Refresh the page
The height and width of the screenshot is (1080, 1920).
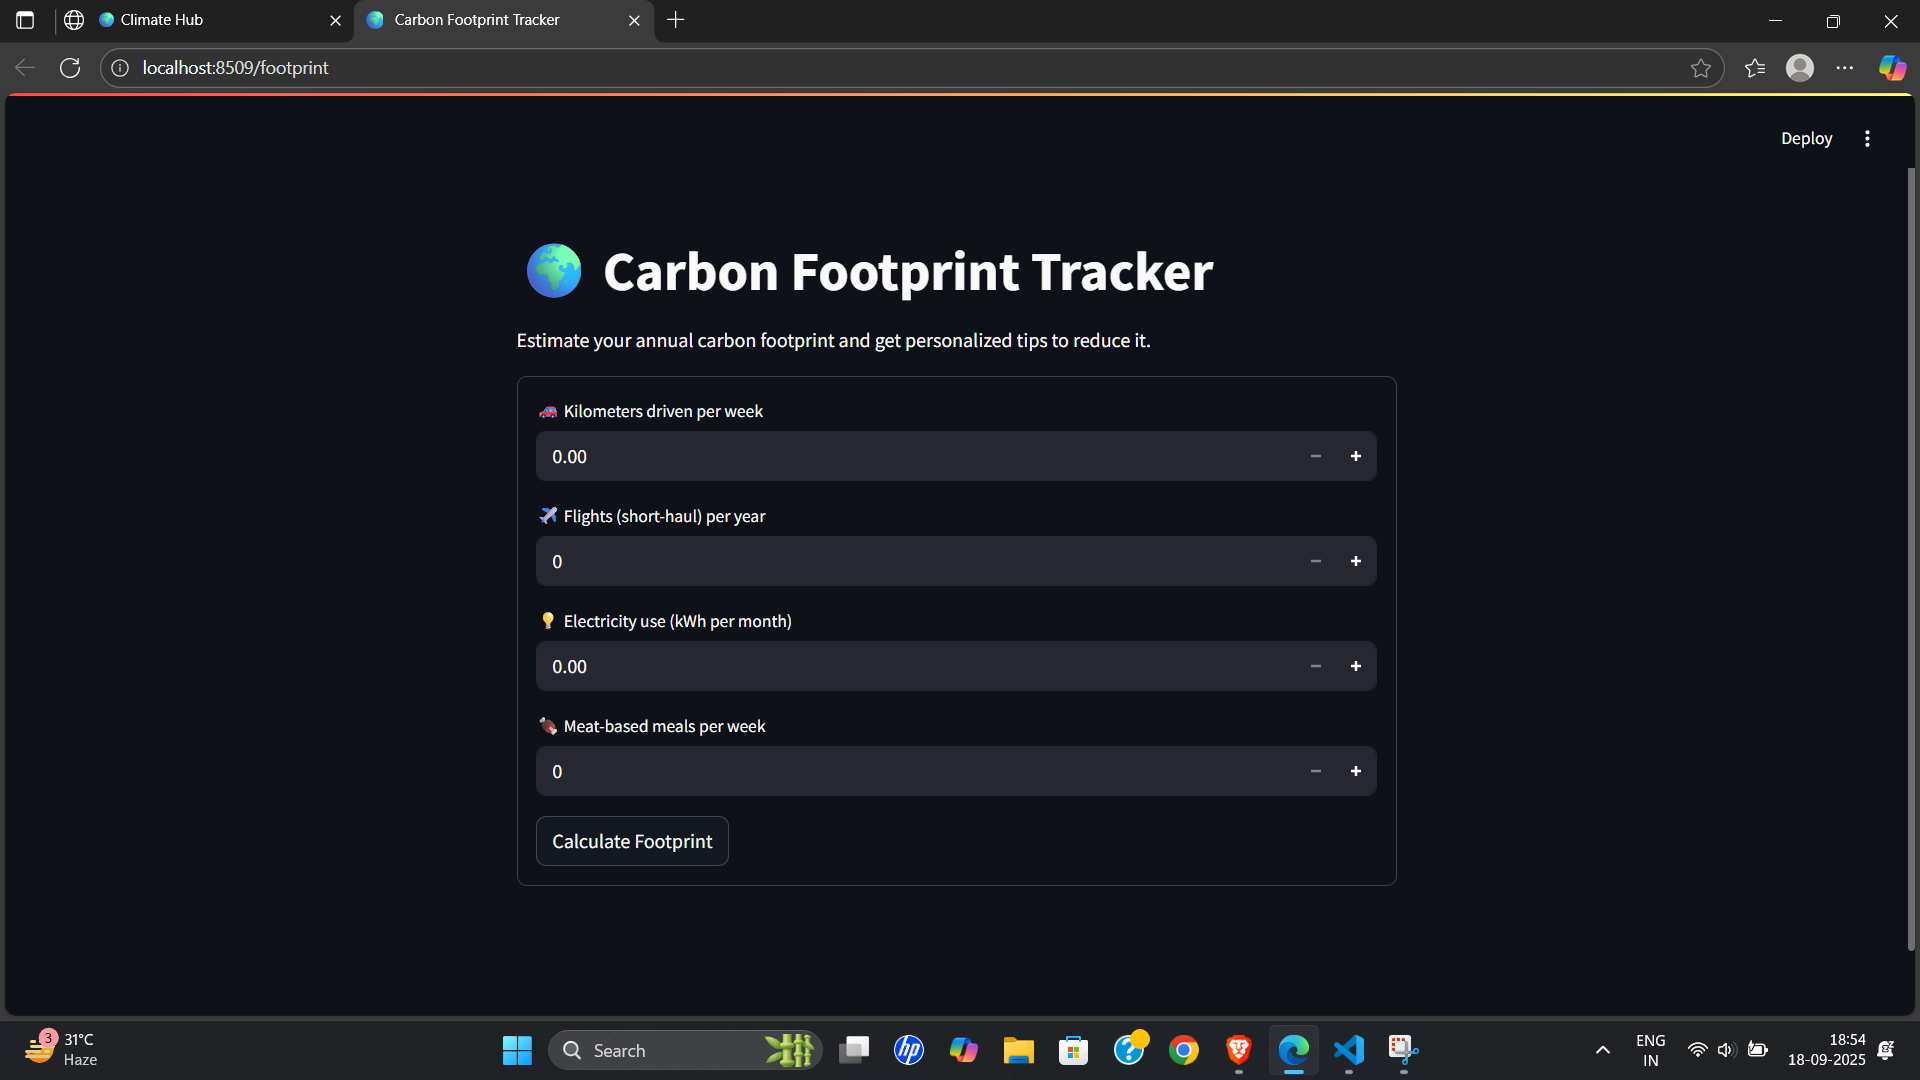(x=70, y=68)
